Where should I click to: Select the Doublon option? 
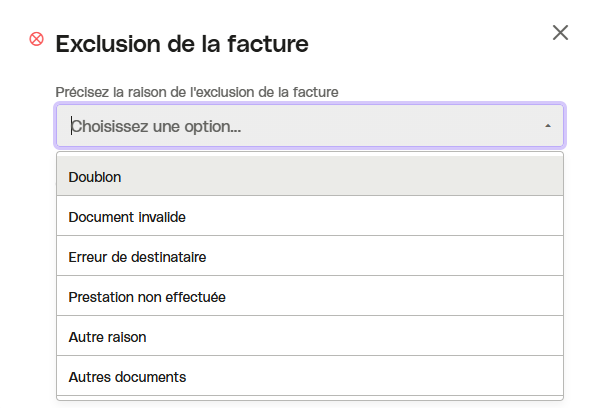[x=309, y=177]
